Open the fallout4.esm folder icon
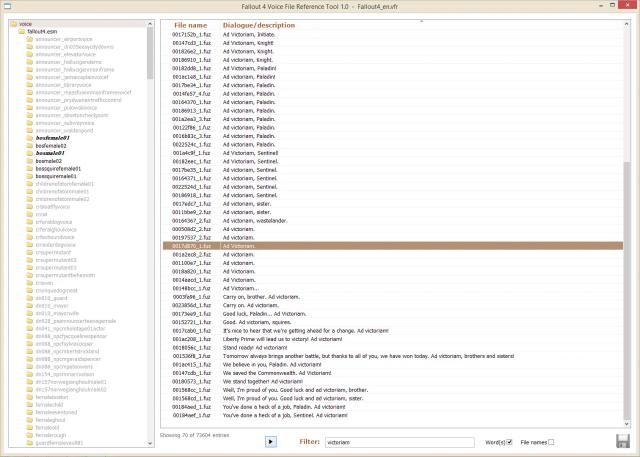 pyautogui.click(x=22, y=31)
